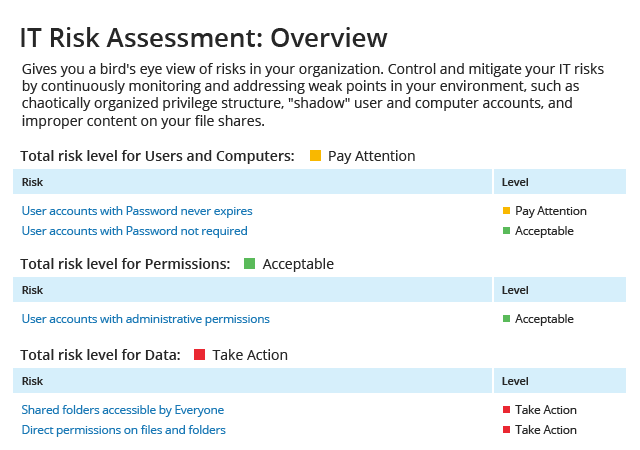
Task: Click 'Total risk level for Data' heading
Action: click(x=100, y=355)
